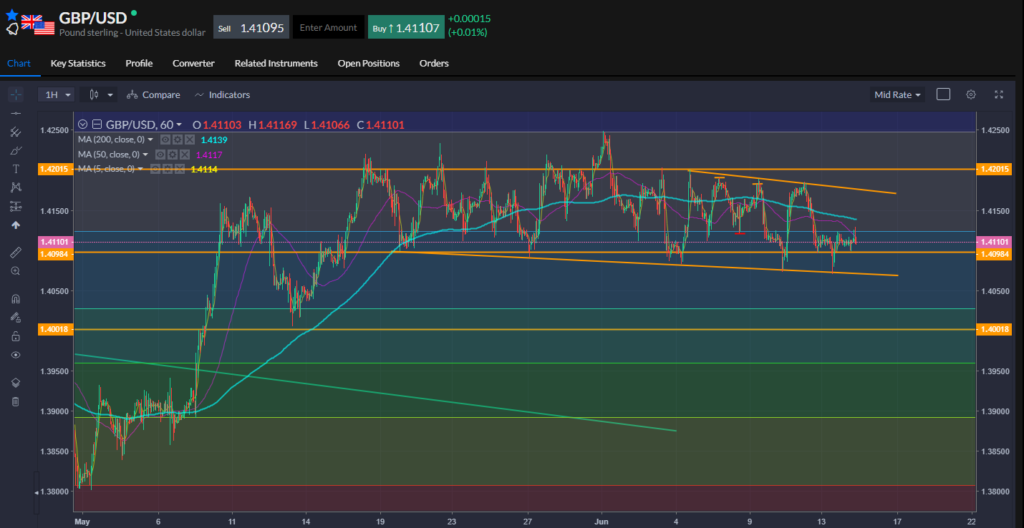Toggle lock all drawings
This screenshot has width=1024, height=528.
pyautogui.click(x=15, y=336)
